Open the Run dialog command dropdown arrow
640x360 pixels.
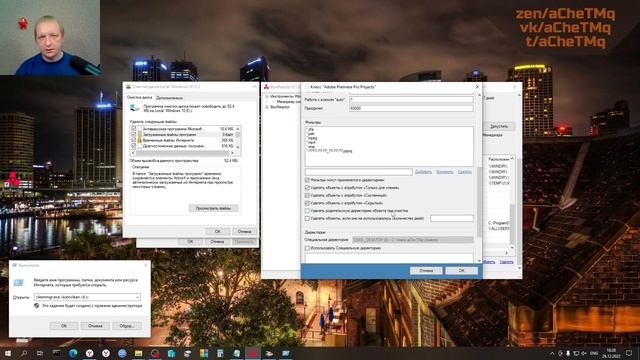point(138,297)
